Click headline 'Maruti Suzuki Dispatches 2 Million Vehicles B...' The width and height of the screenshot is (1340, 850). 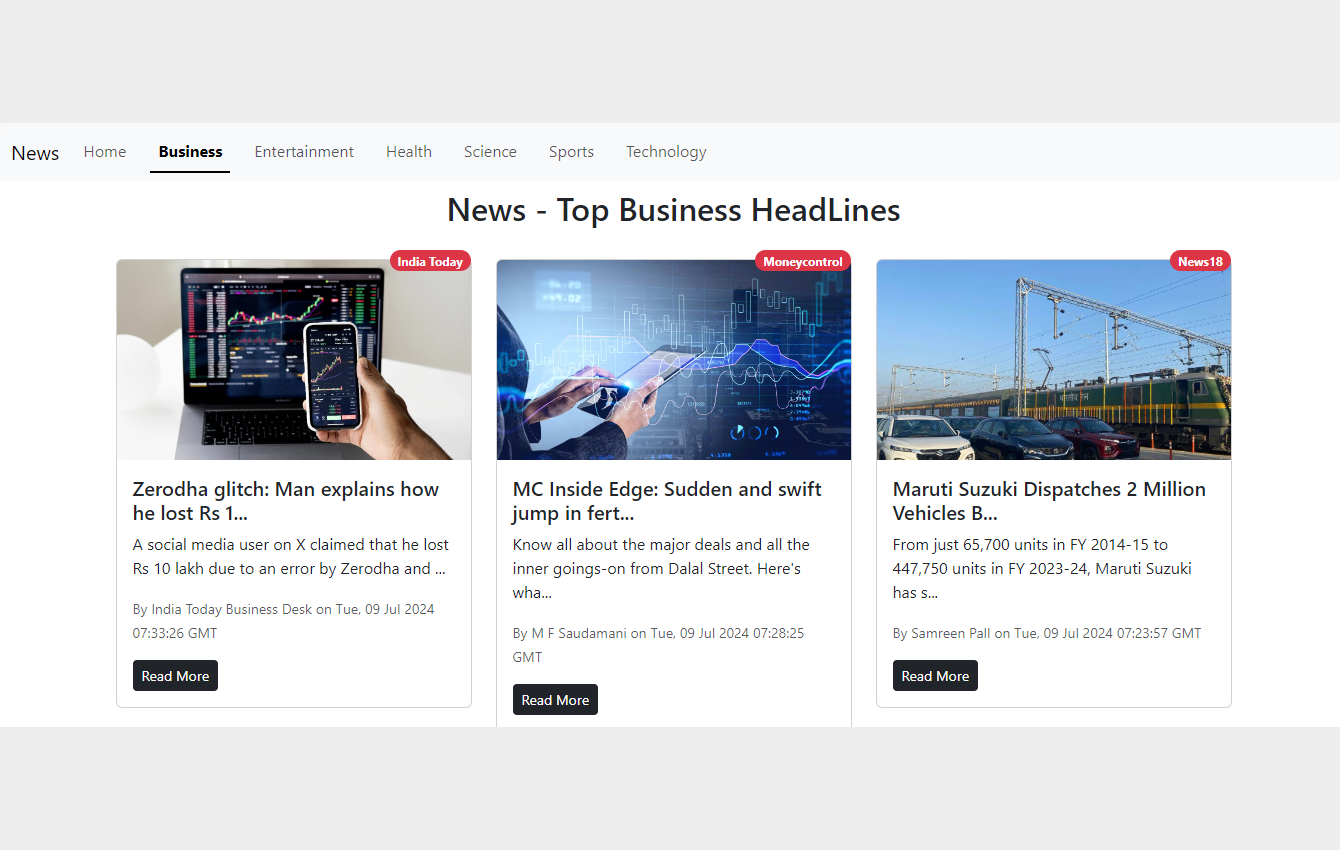point(1049,501)
